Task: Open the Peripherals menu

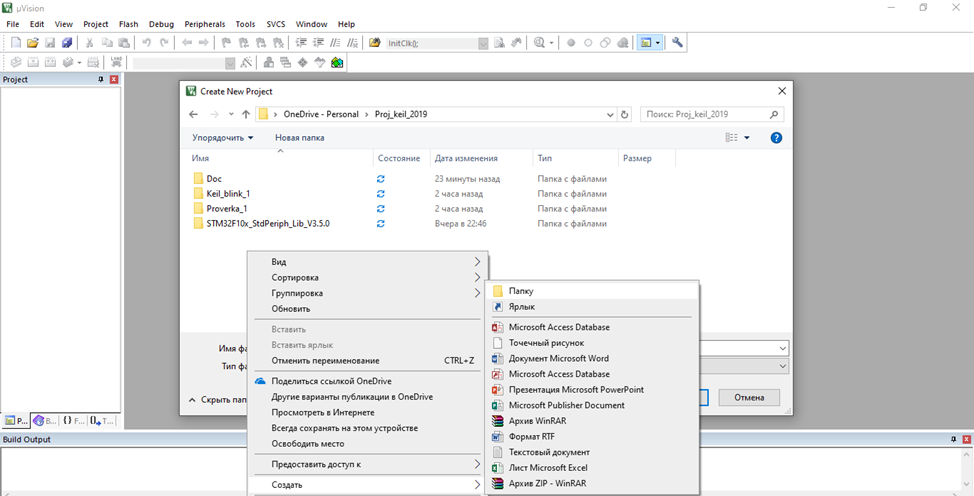Action: [x=204, y=24]
